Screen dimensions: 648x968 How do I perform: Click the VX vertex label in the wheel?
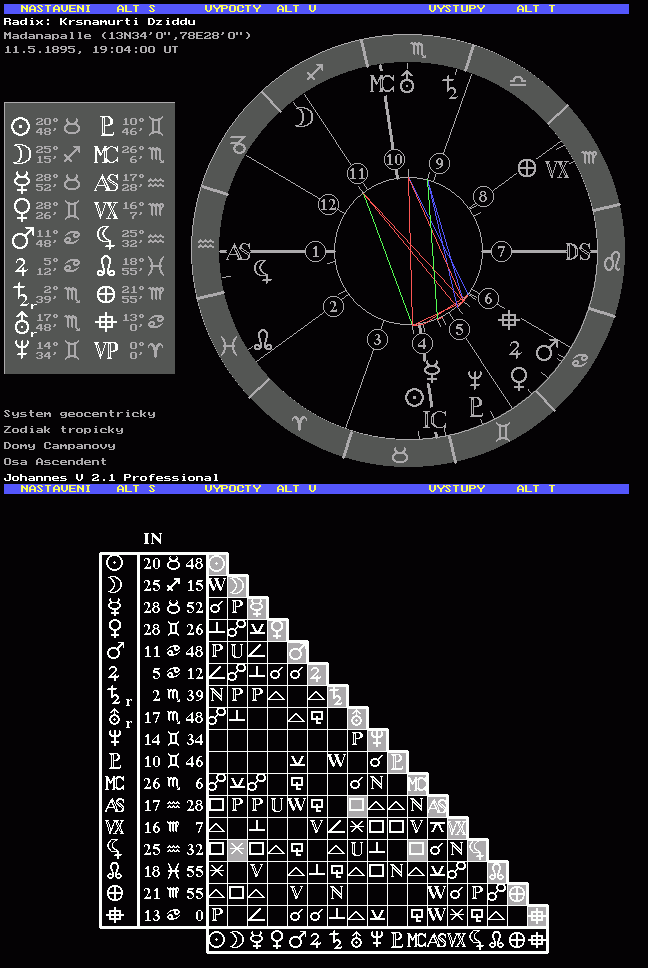pyautogui.click(x=557, y=170)
